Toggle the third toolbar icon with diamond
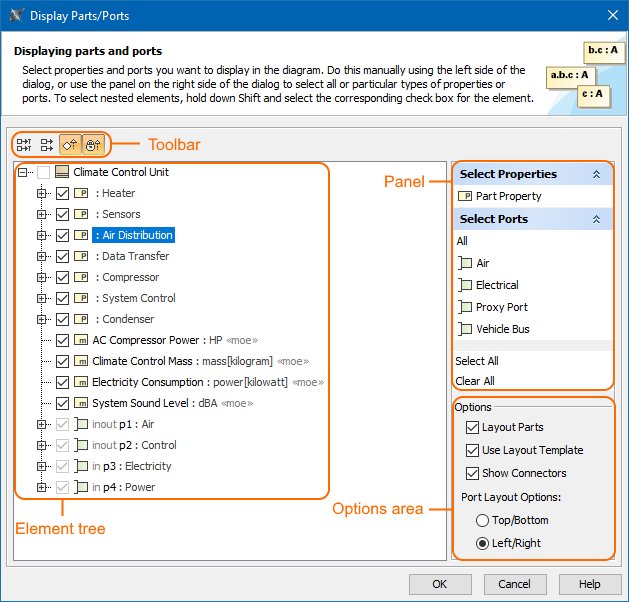The image size is (629, 602). click(x=70, y=144)
